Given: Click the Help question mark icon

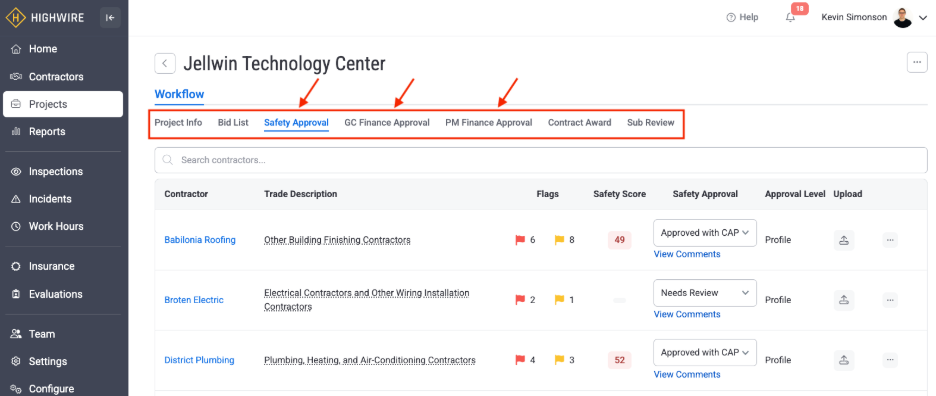Looking at the screenshot, I should point(731,17).
